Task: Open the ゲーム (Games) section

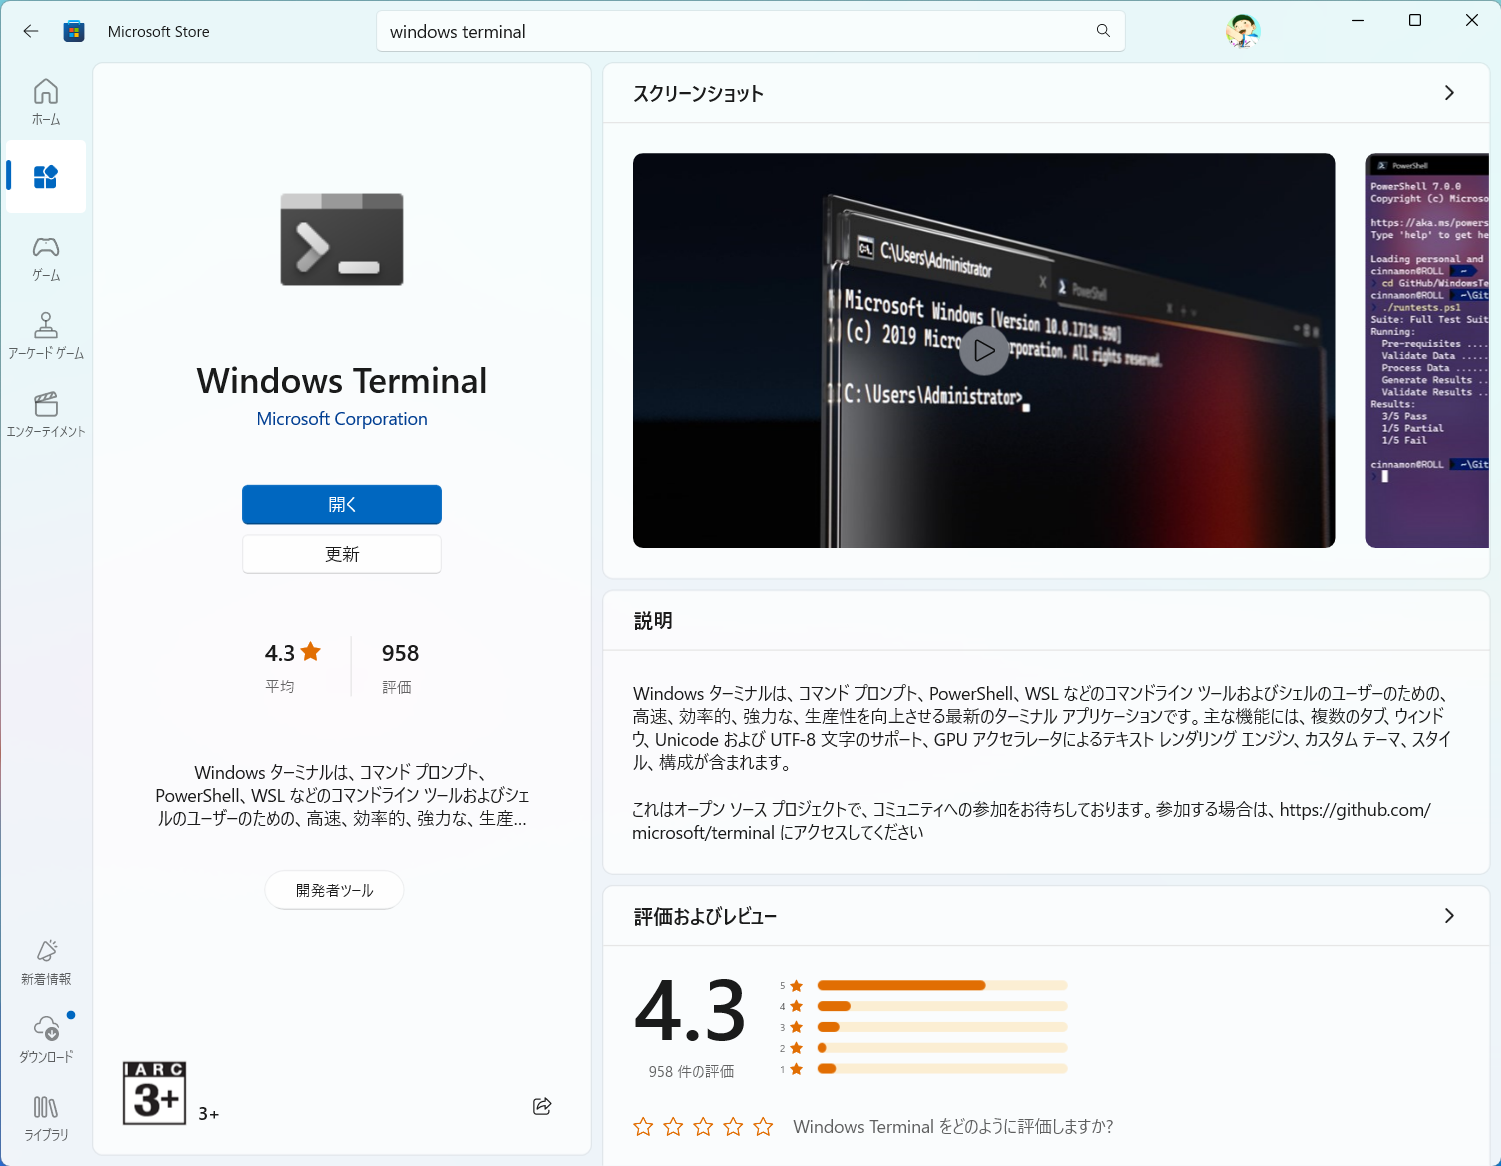Action: 46,258
